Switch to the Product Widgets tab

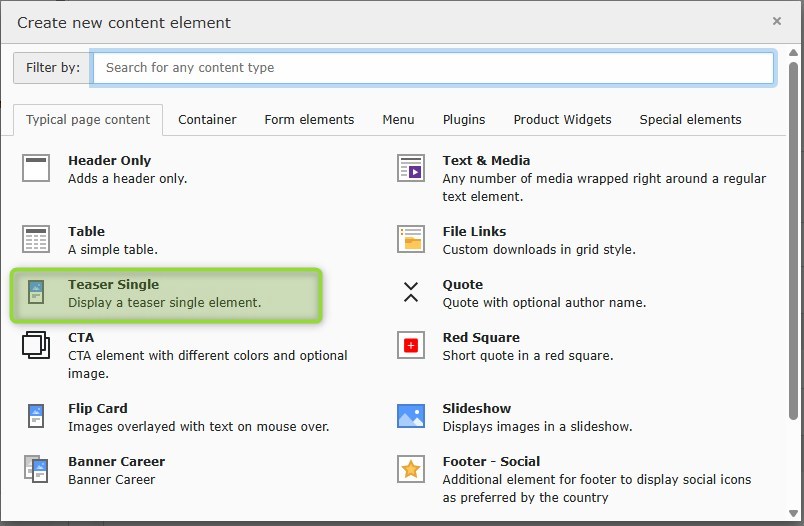click(562, 119)
